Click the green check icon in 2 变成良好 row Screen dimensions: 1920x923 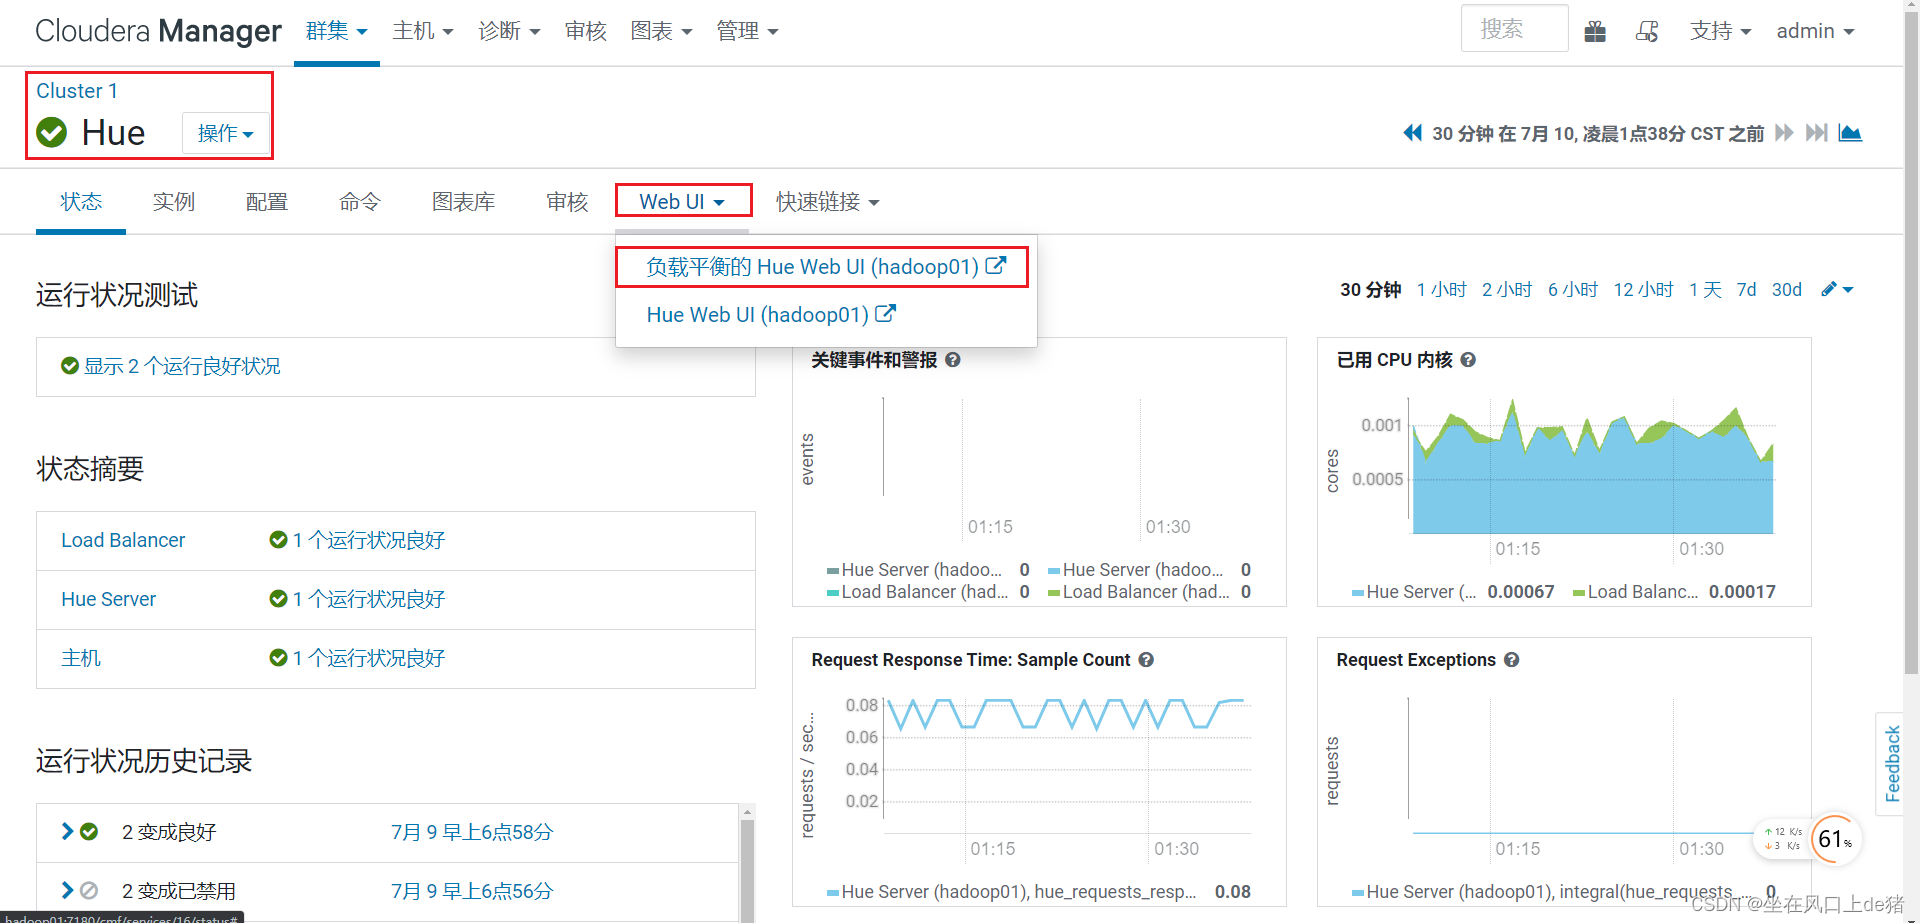pos(89,832)
